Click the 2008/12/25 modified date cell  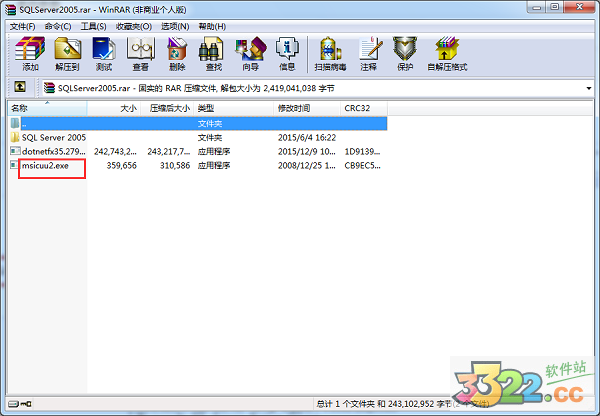[307, 165]
